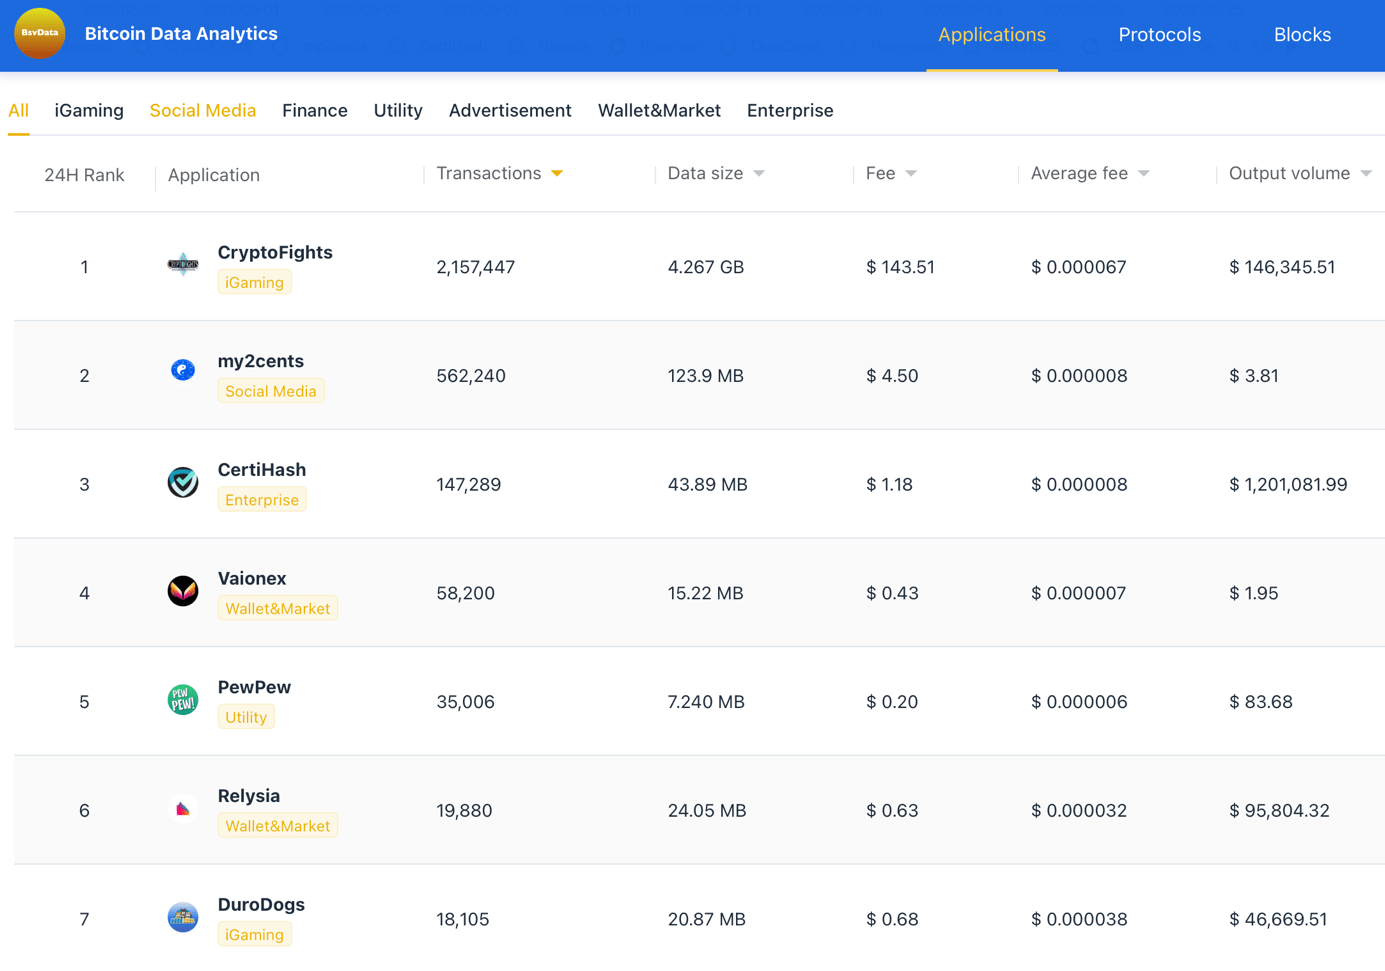1385x971 pixels.
Task: Select the Social Media category filter
Action: pos(203,111)
